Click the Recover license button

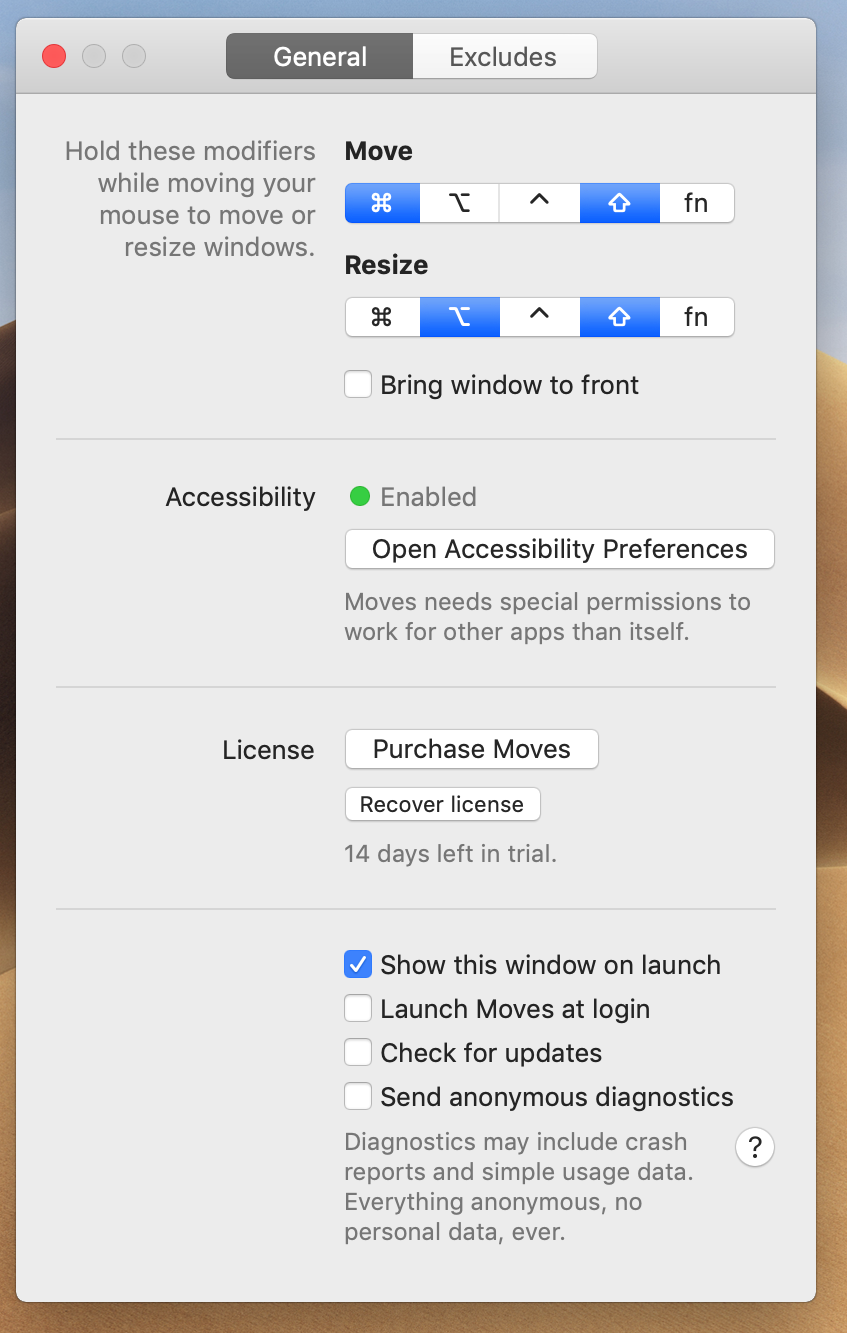442,804
